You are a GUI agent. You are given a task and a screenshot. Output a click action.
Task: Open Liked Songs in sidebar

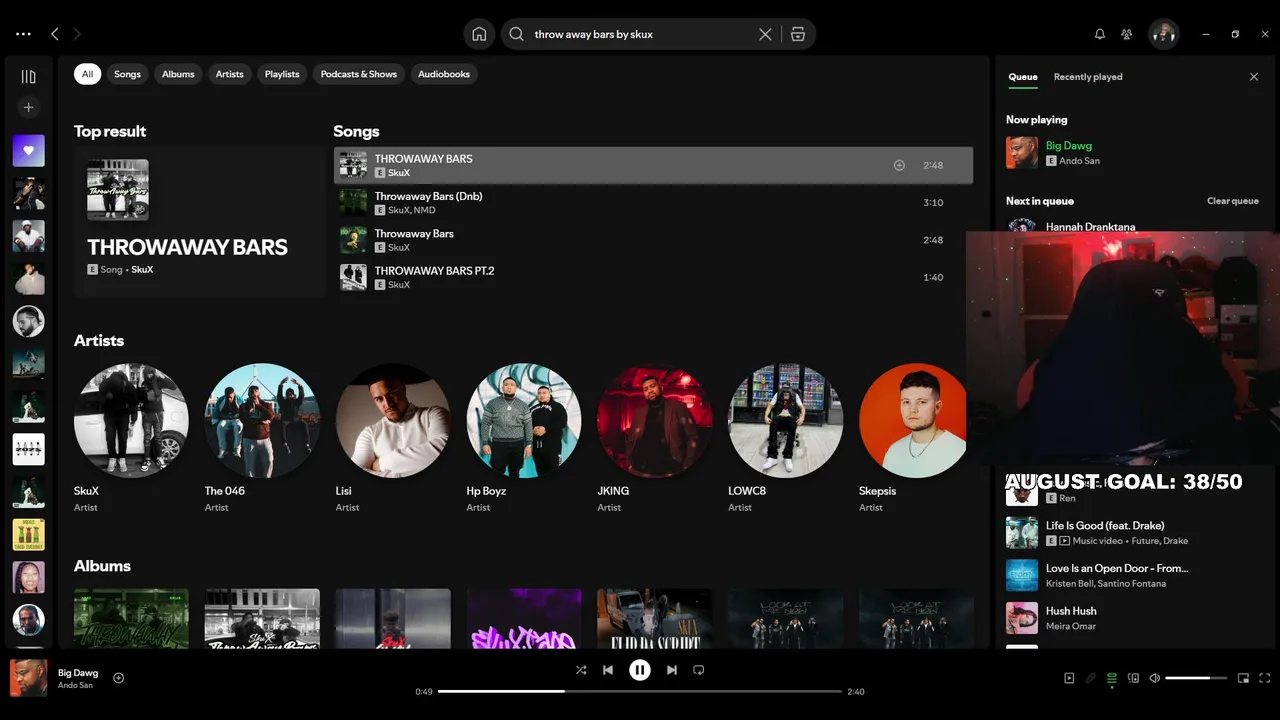28,151
